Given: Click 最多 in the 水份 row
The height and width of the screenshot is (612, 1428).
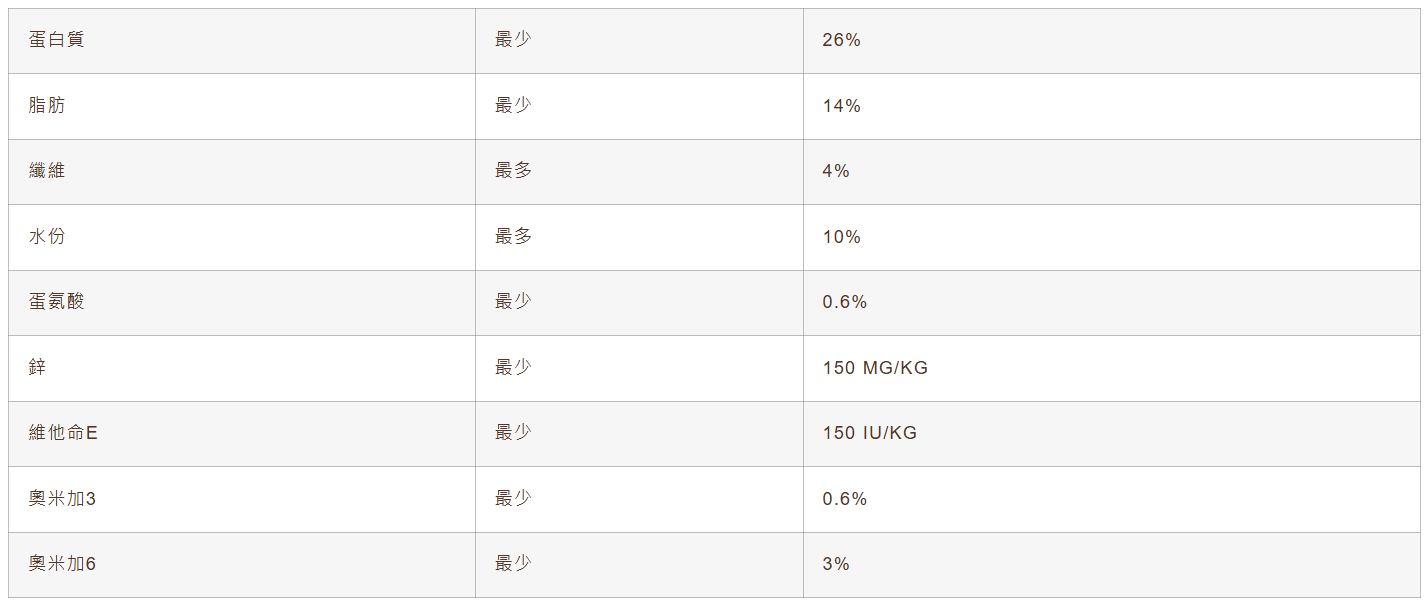Looking at the screenshot, I should click(514, 237).
